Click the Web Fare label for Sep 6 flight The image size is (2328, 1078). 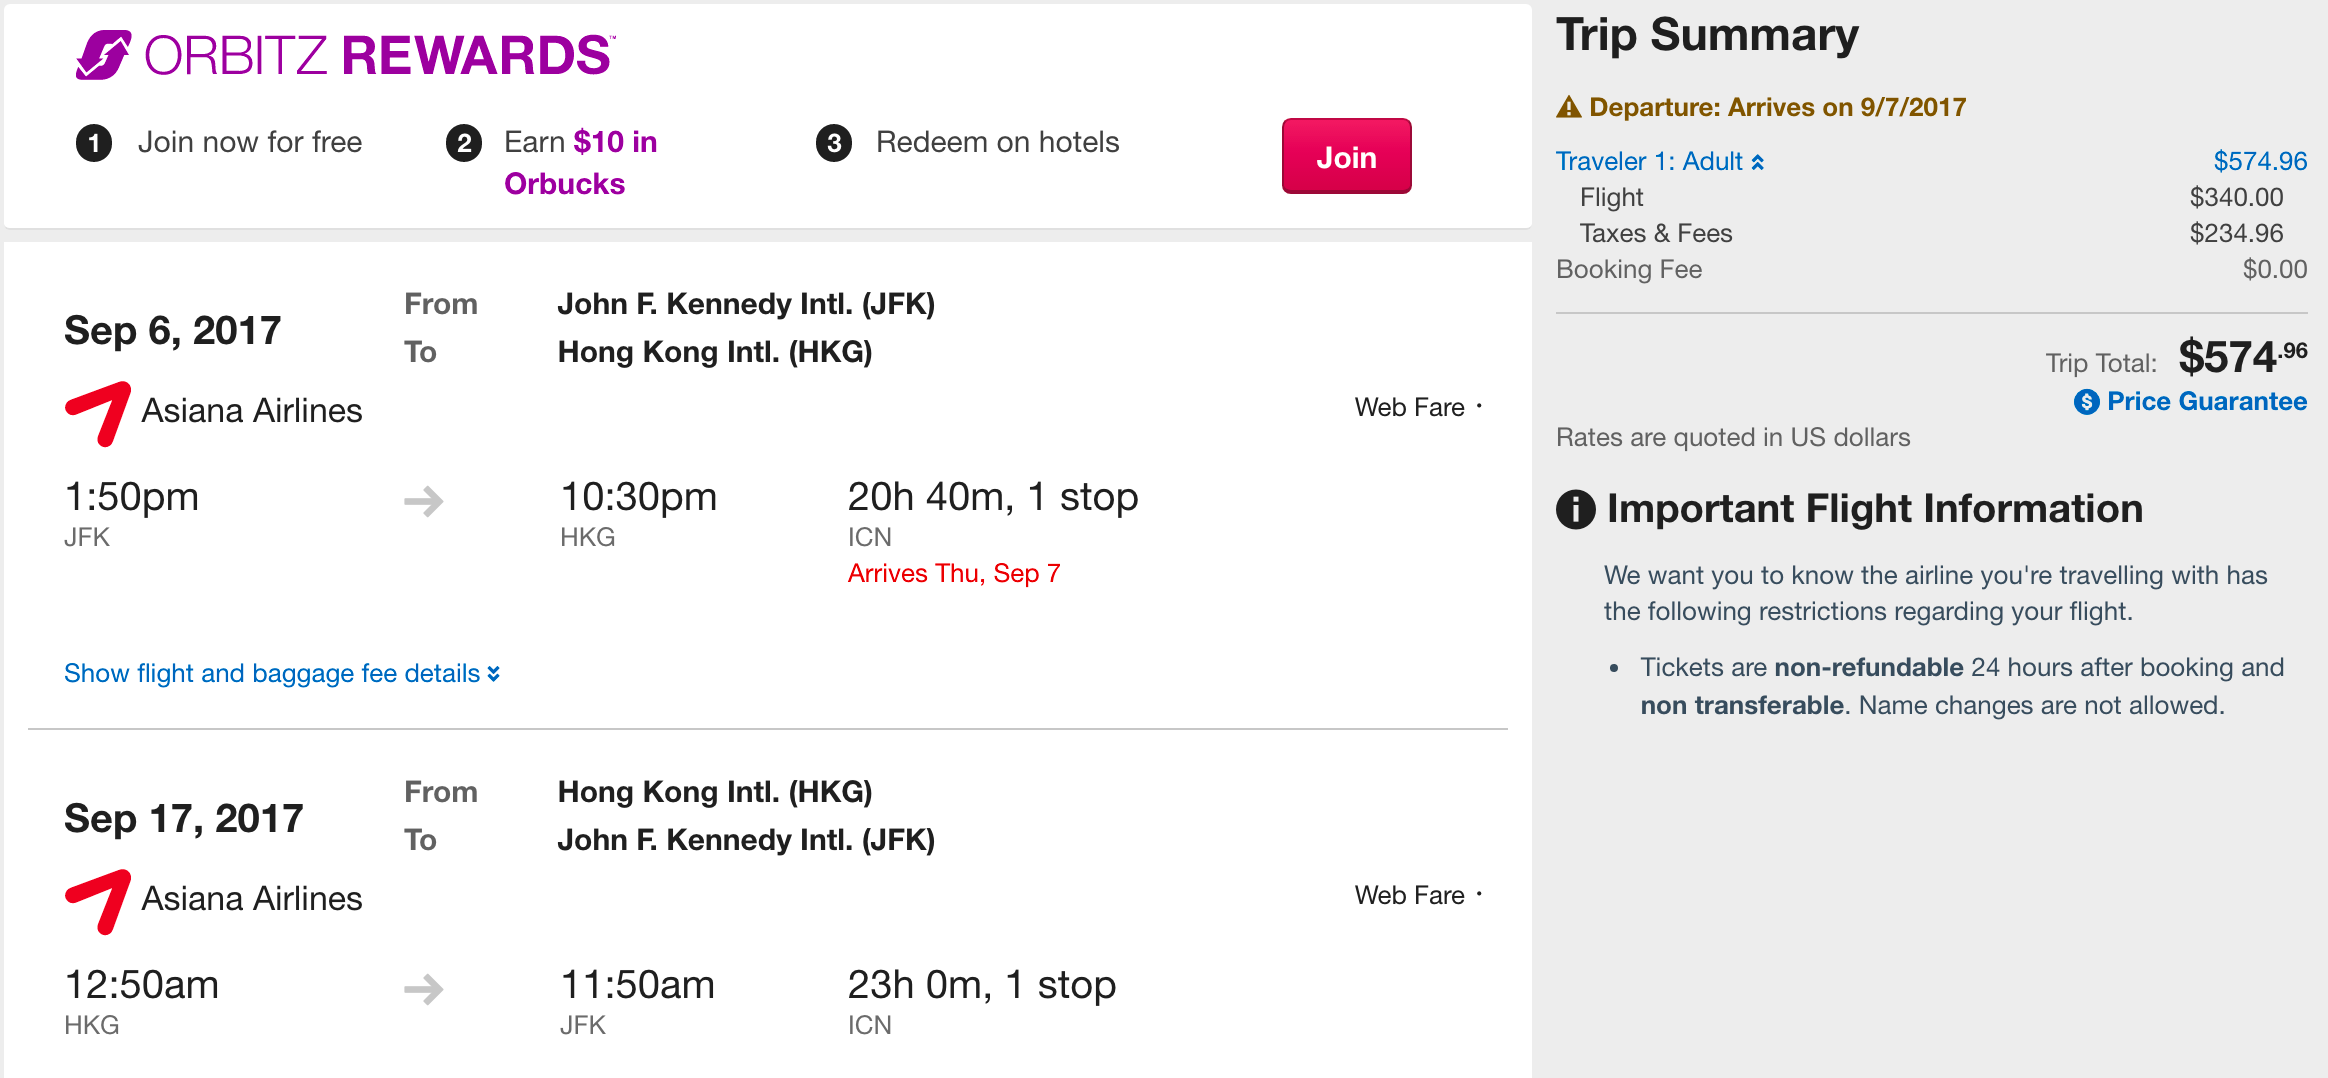pos(1409,407)
